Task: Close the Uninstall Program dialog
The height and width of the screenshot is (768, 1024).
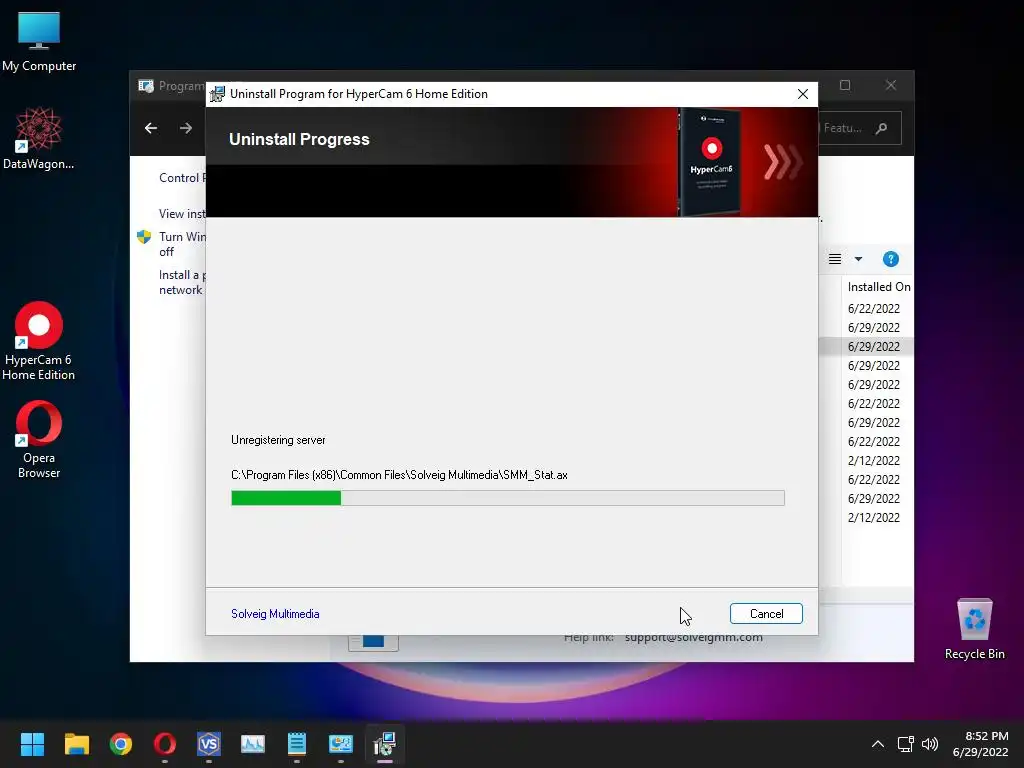Action: pyautogui.click(x=803, y=94)
